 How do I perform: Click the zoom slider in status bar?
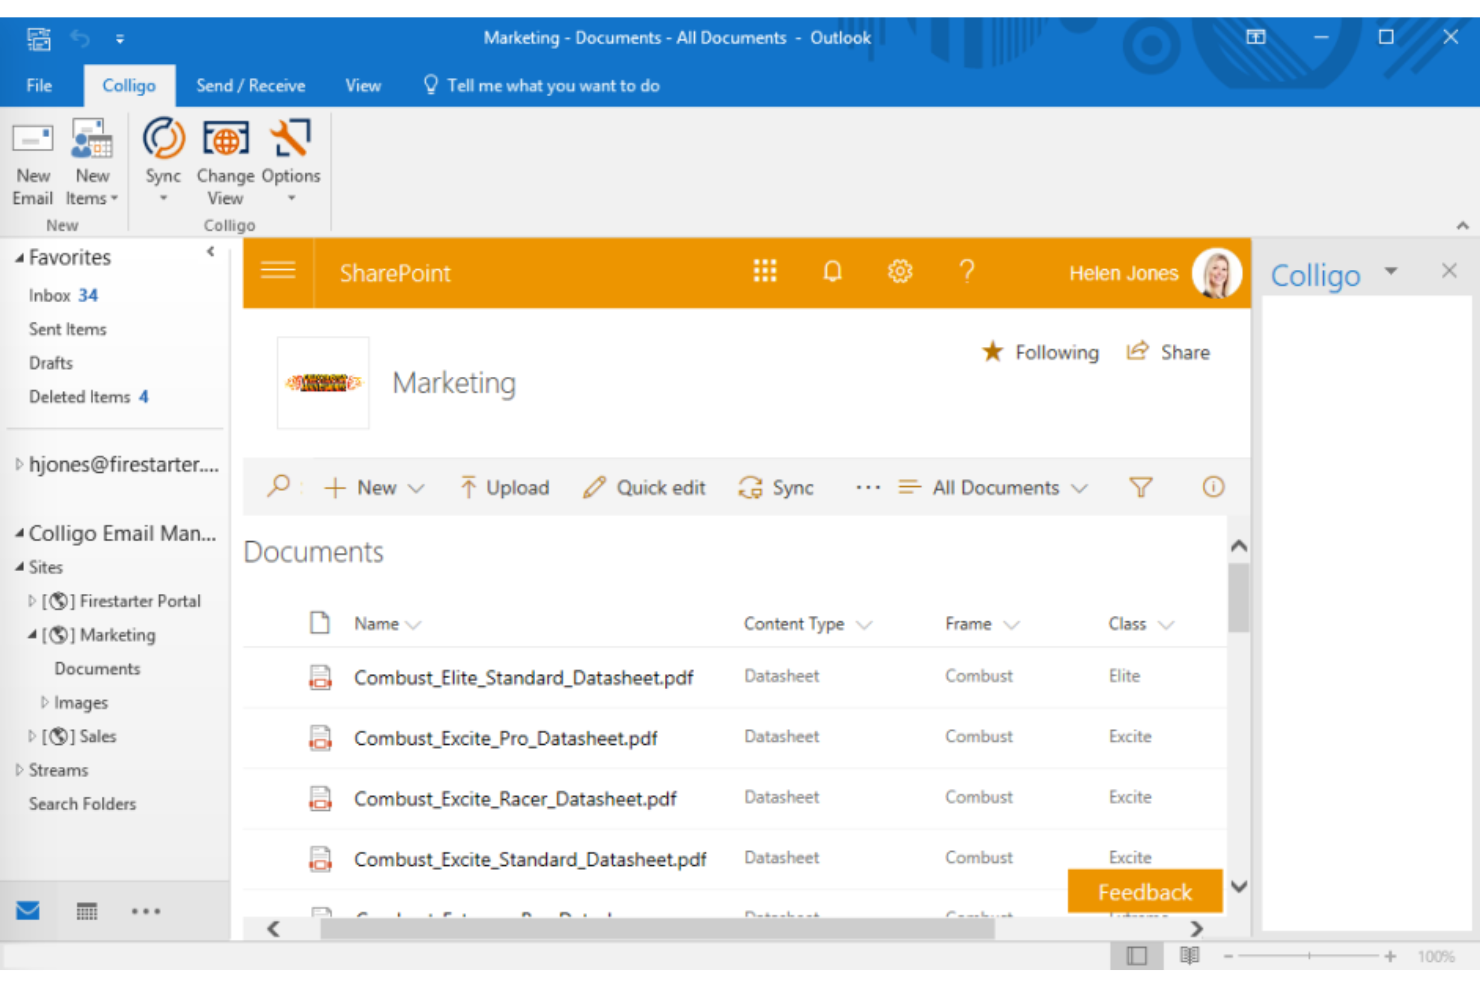pyautogui.click(x=1309, y=956)
